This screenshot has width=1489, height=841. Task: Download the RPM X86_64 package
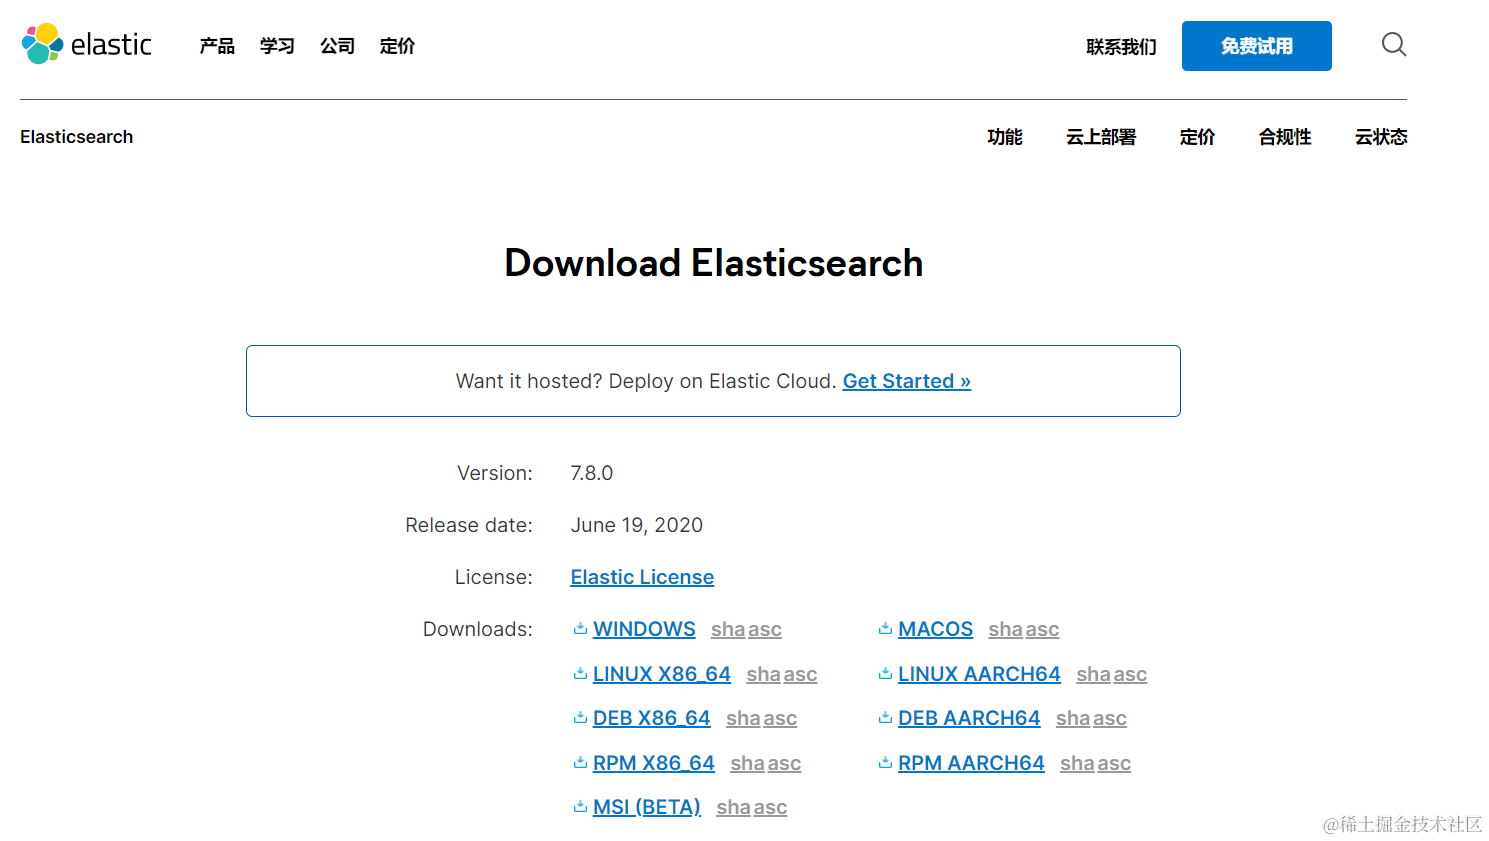654,763
